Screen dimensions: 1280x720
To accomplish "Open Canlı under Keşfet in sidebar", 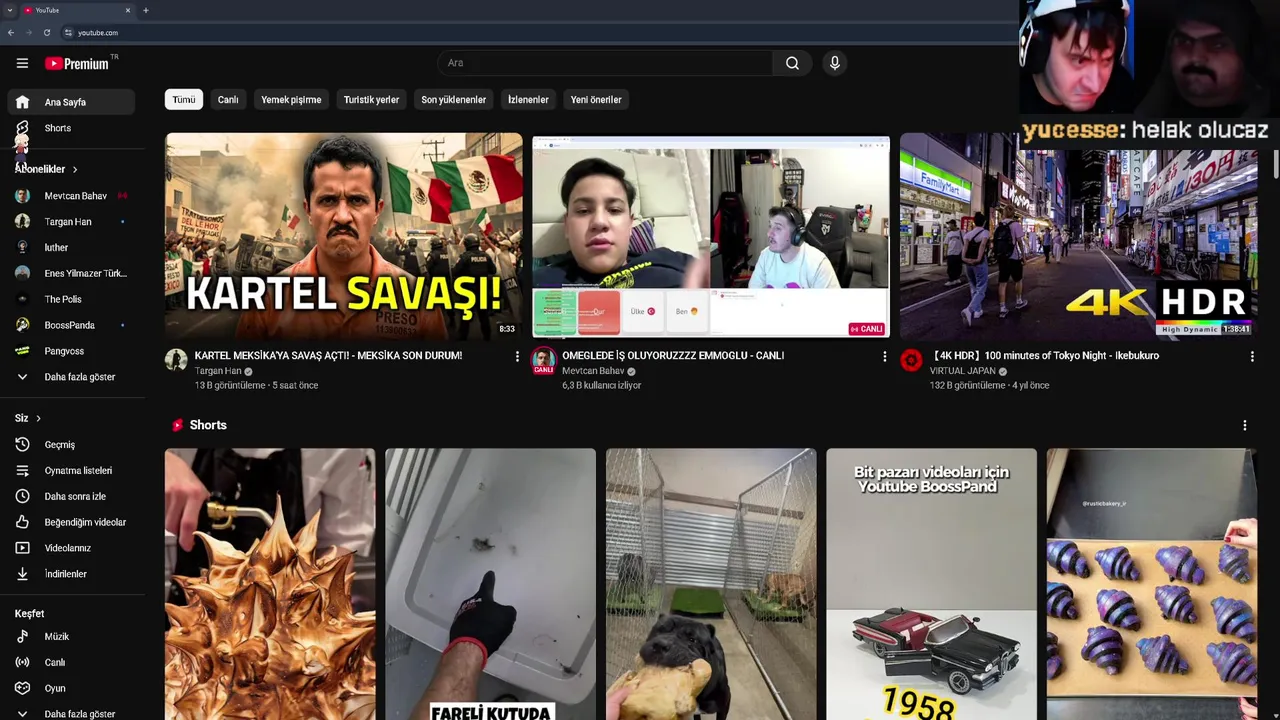I will click(70, 662).
